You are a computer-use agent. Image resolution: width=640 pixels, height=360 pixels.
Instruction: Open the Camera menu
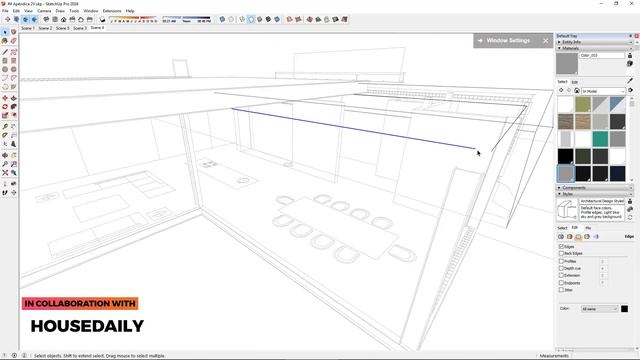click(x=44, y=11)
